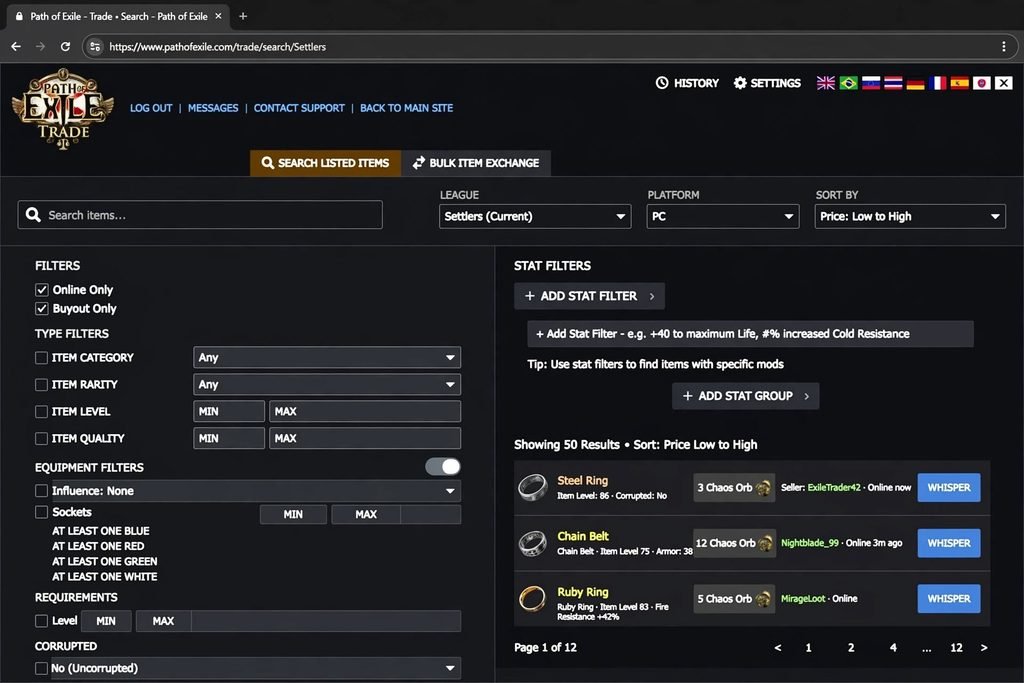Screen dimensions: 1024x683
Task: Go to next results page arrow
Action: click(984, 648)
